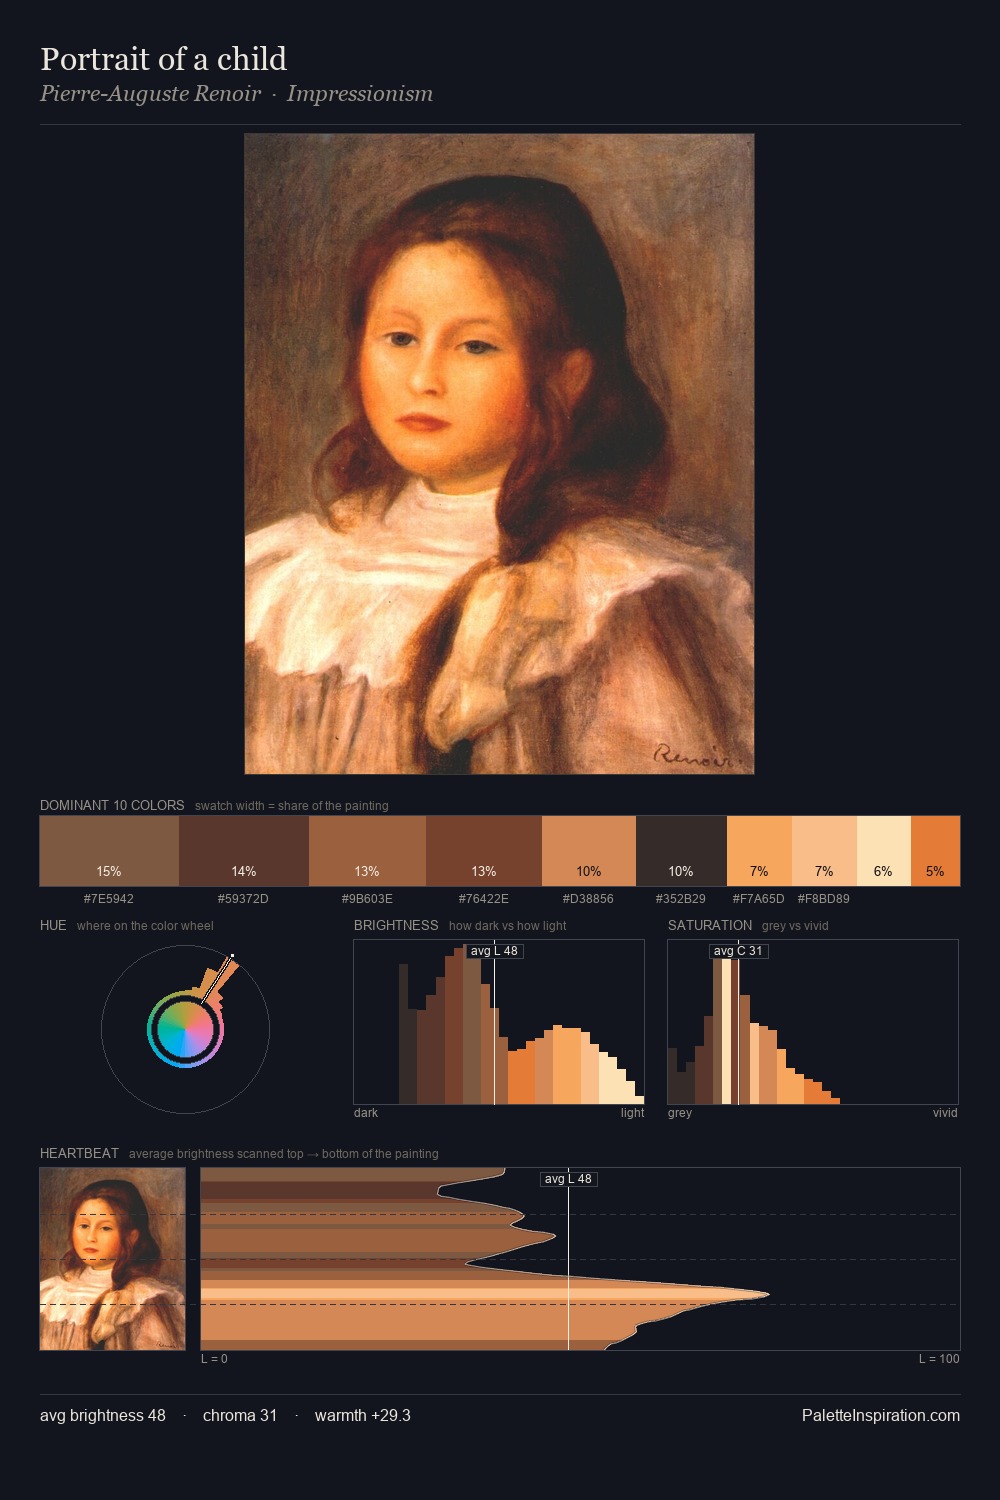Pick the 13% swatch labeled #9B603E
This screenshot has width=1000, height=1500.
pyautogui.click(x=367, y=851)
